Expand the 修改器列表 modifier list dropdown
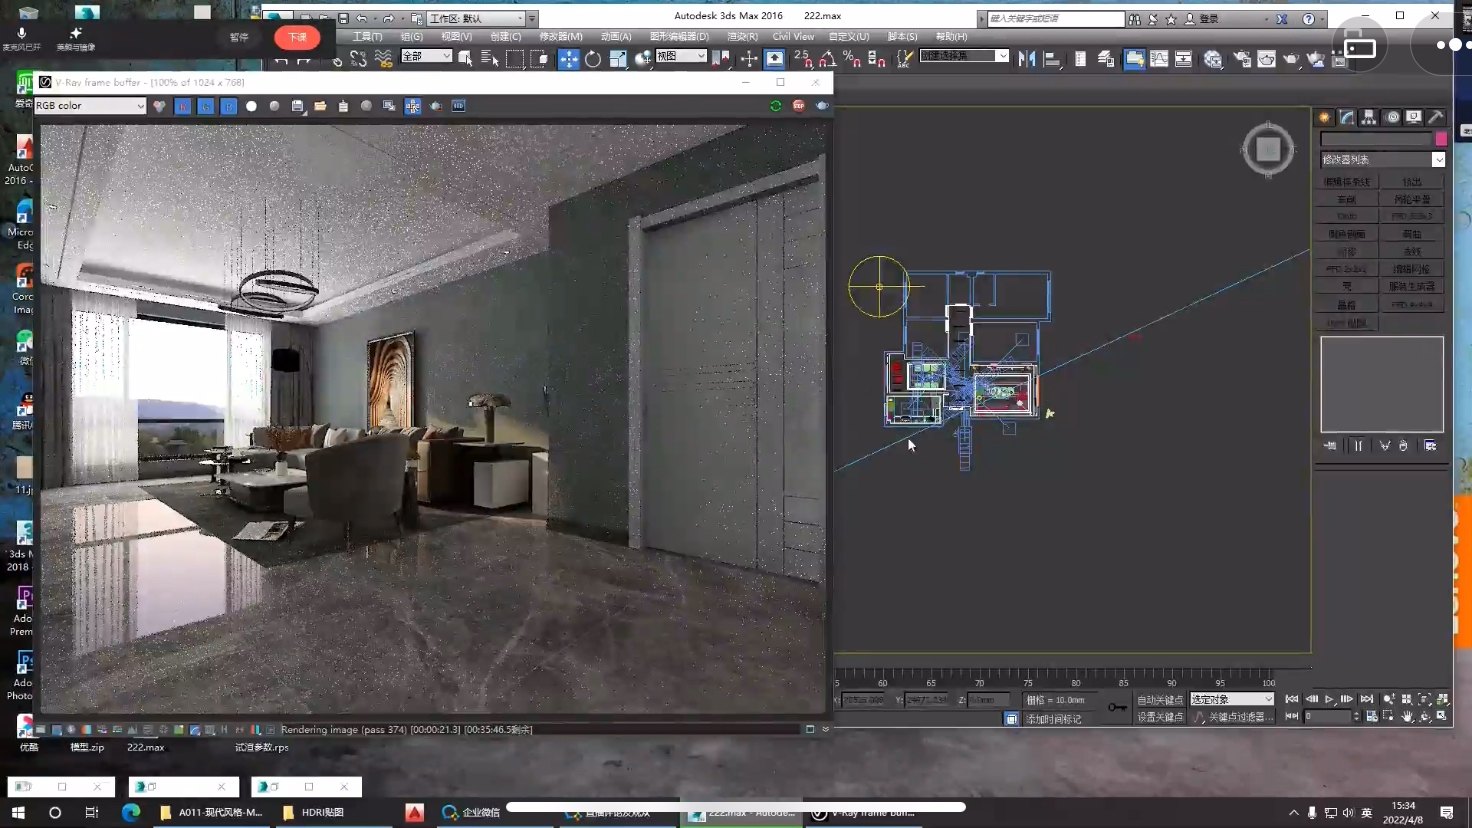Viewport: 1472px width, 828px height. 1438,160
